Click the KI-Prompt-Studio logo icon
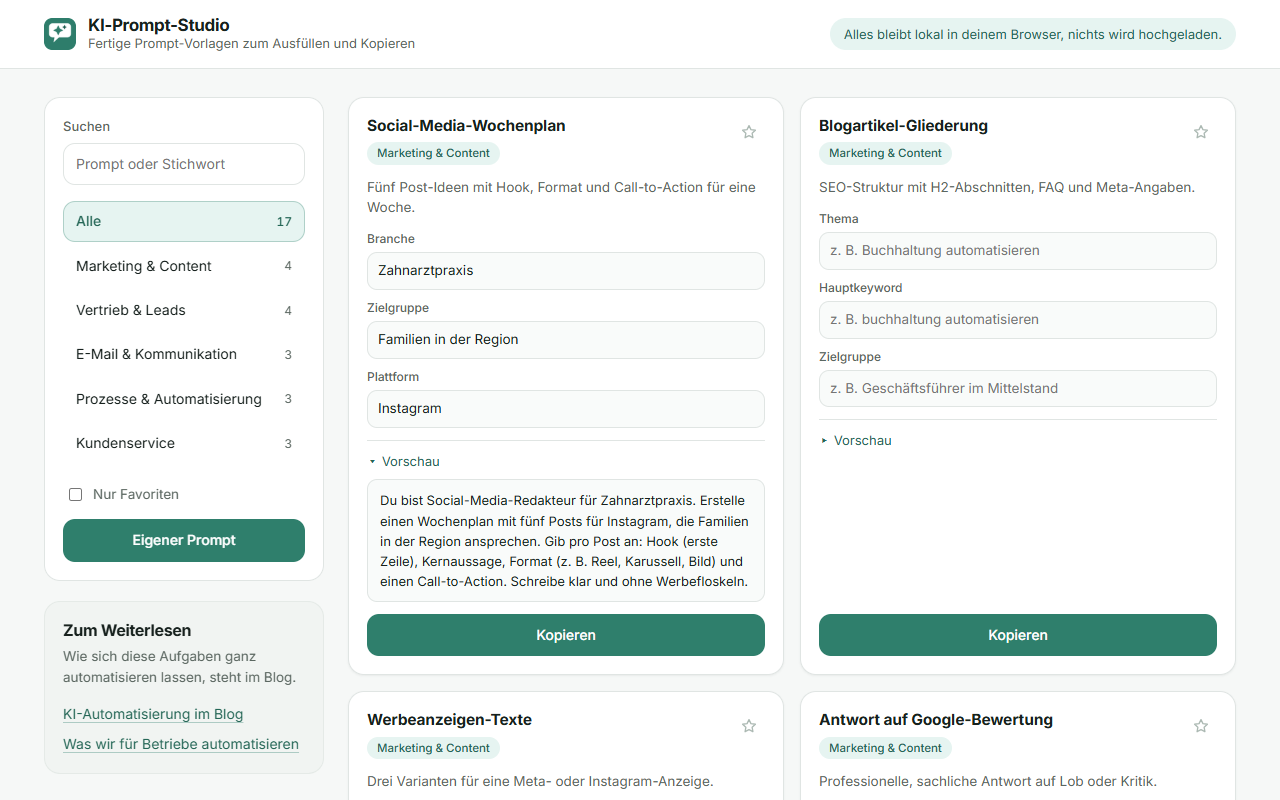 [60, 34]
